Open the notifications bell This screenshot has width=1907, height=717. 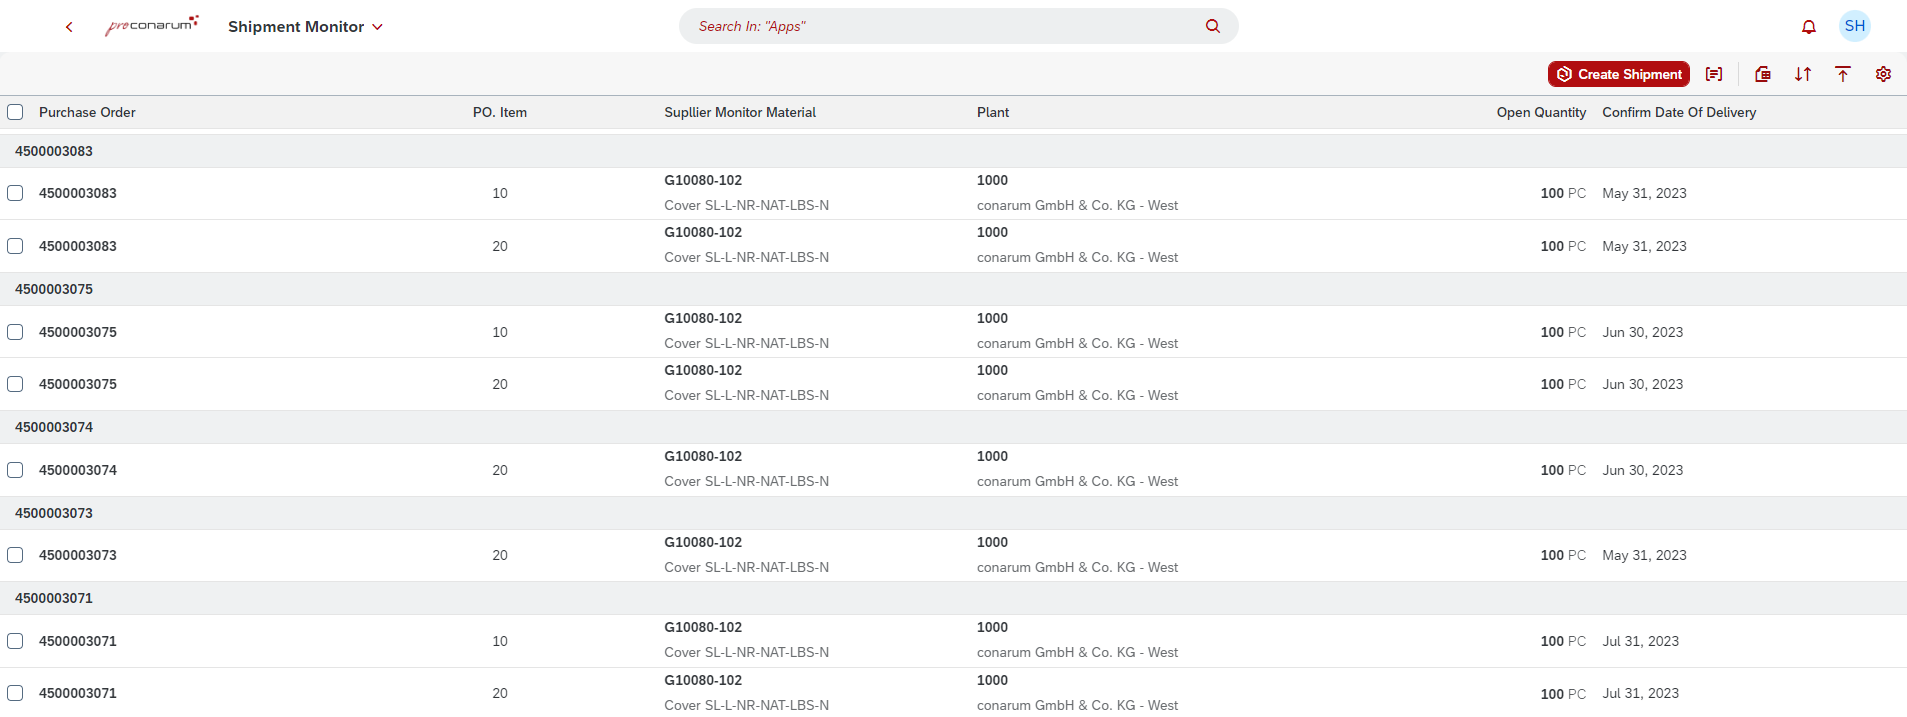tap(1808, 27)
